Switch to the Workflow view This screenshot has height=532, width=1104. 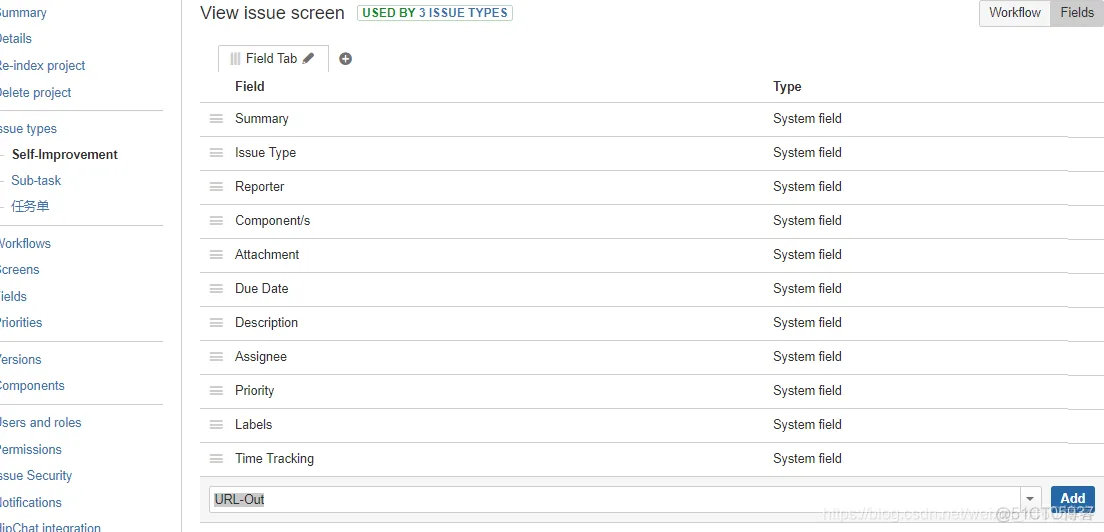click(x=1015, y=13)
